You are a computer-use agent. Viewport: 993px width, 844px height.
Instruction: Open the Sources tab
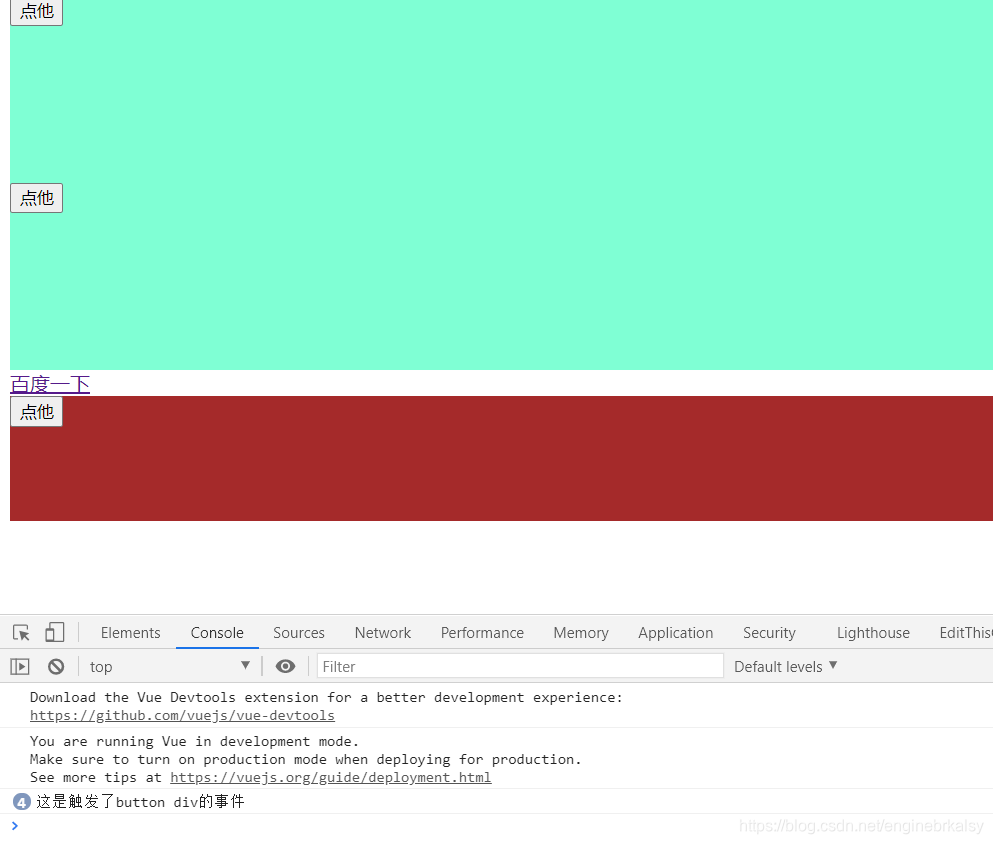pyautogui.click(x=299, y=633)
